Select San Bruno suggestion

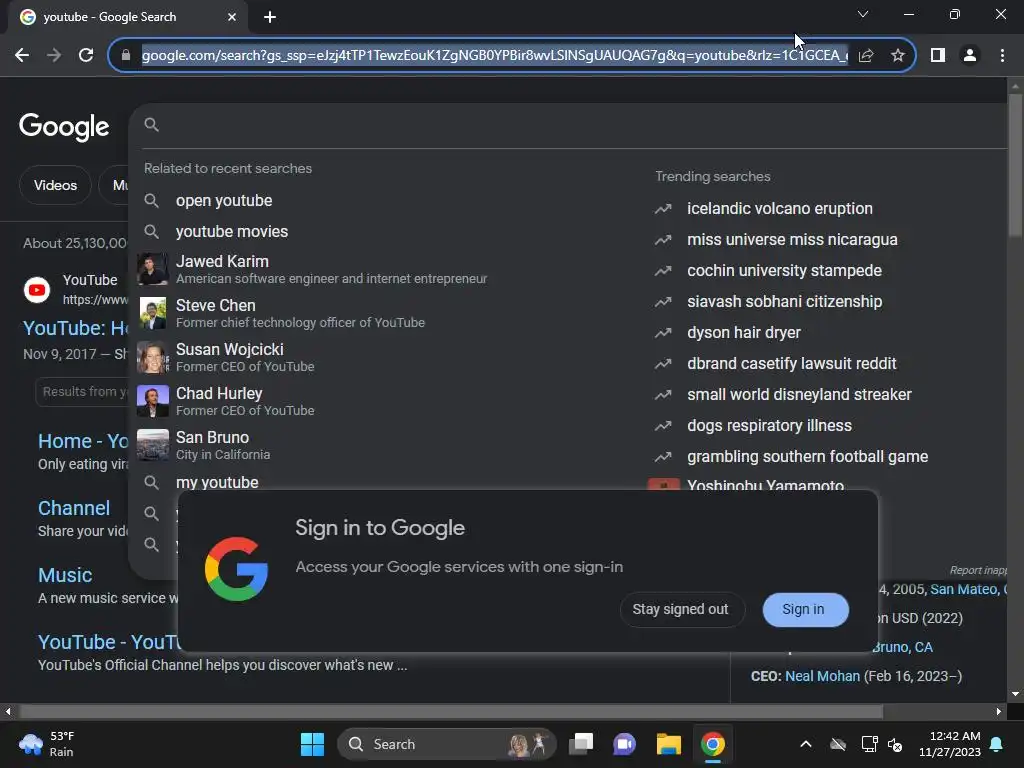[385, 445]
